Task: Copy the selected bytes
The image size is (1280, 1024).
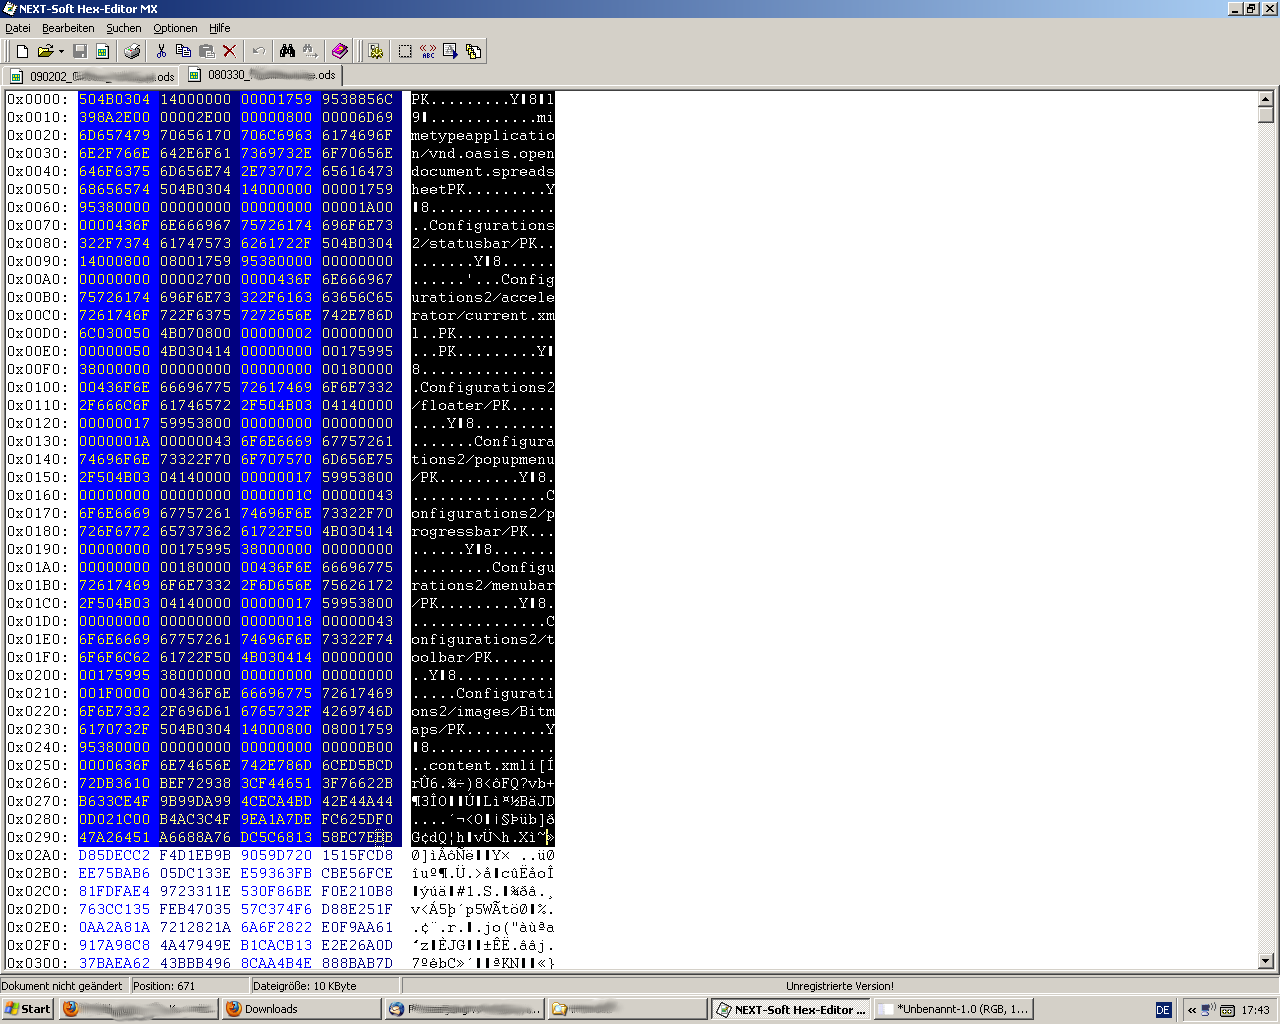Action: 185,51
